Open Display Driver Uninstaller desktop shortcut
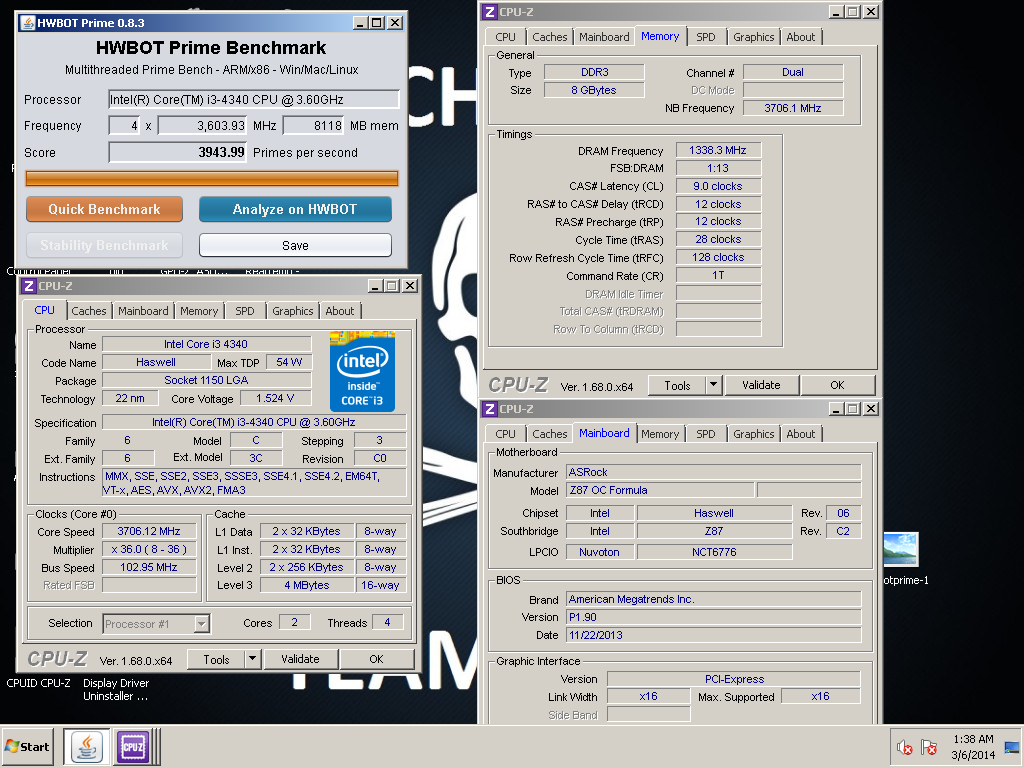1024x768 pixels. 116,690
